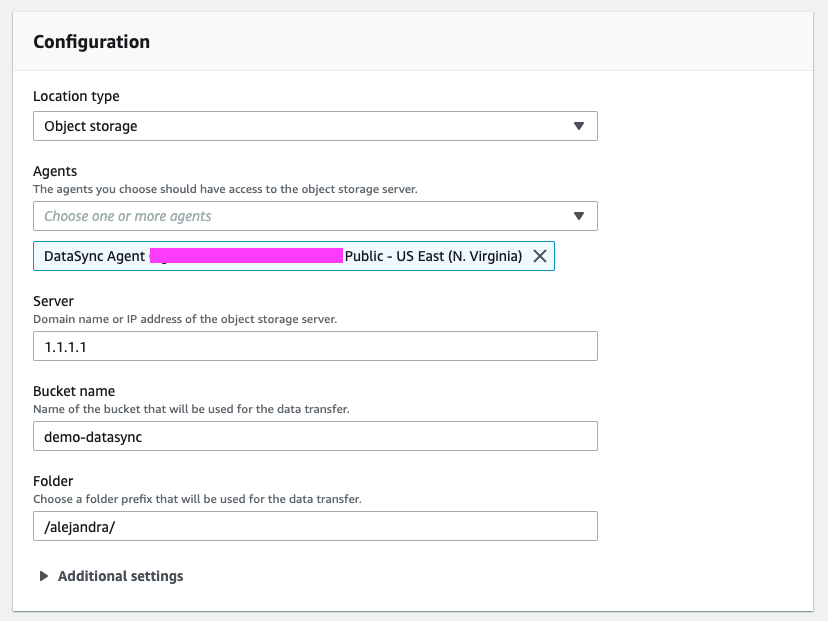828x621 pixels.
Task: Click the Server field containing 1.1.1.1
Action: pyautogui.click(x=315, y=346)
